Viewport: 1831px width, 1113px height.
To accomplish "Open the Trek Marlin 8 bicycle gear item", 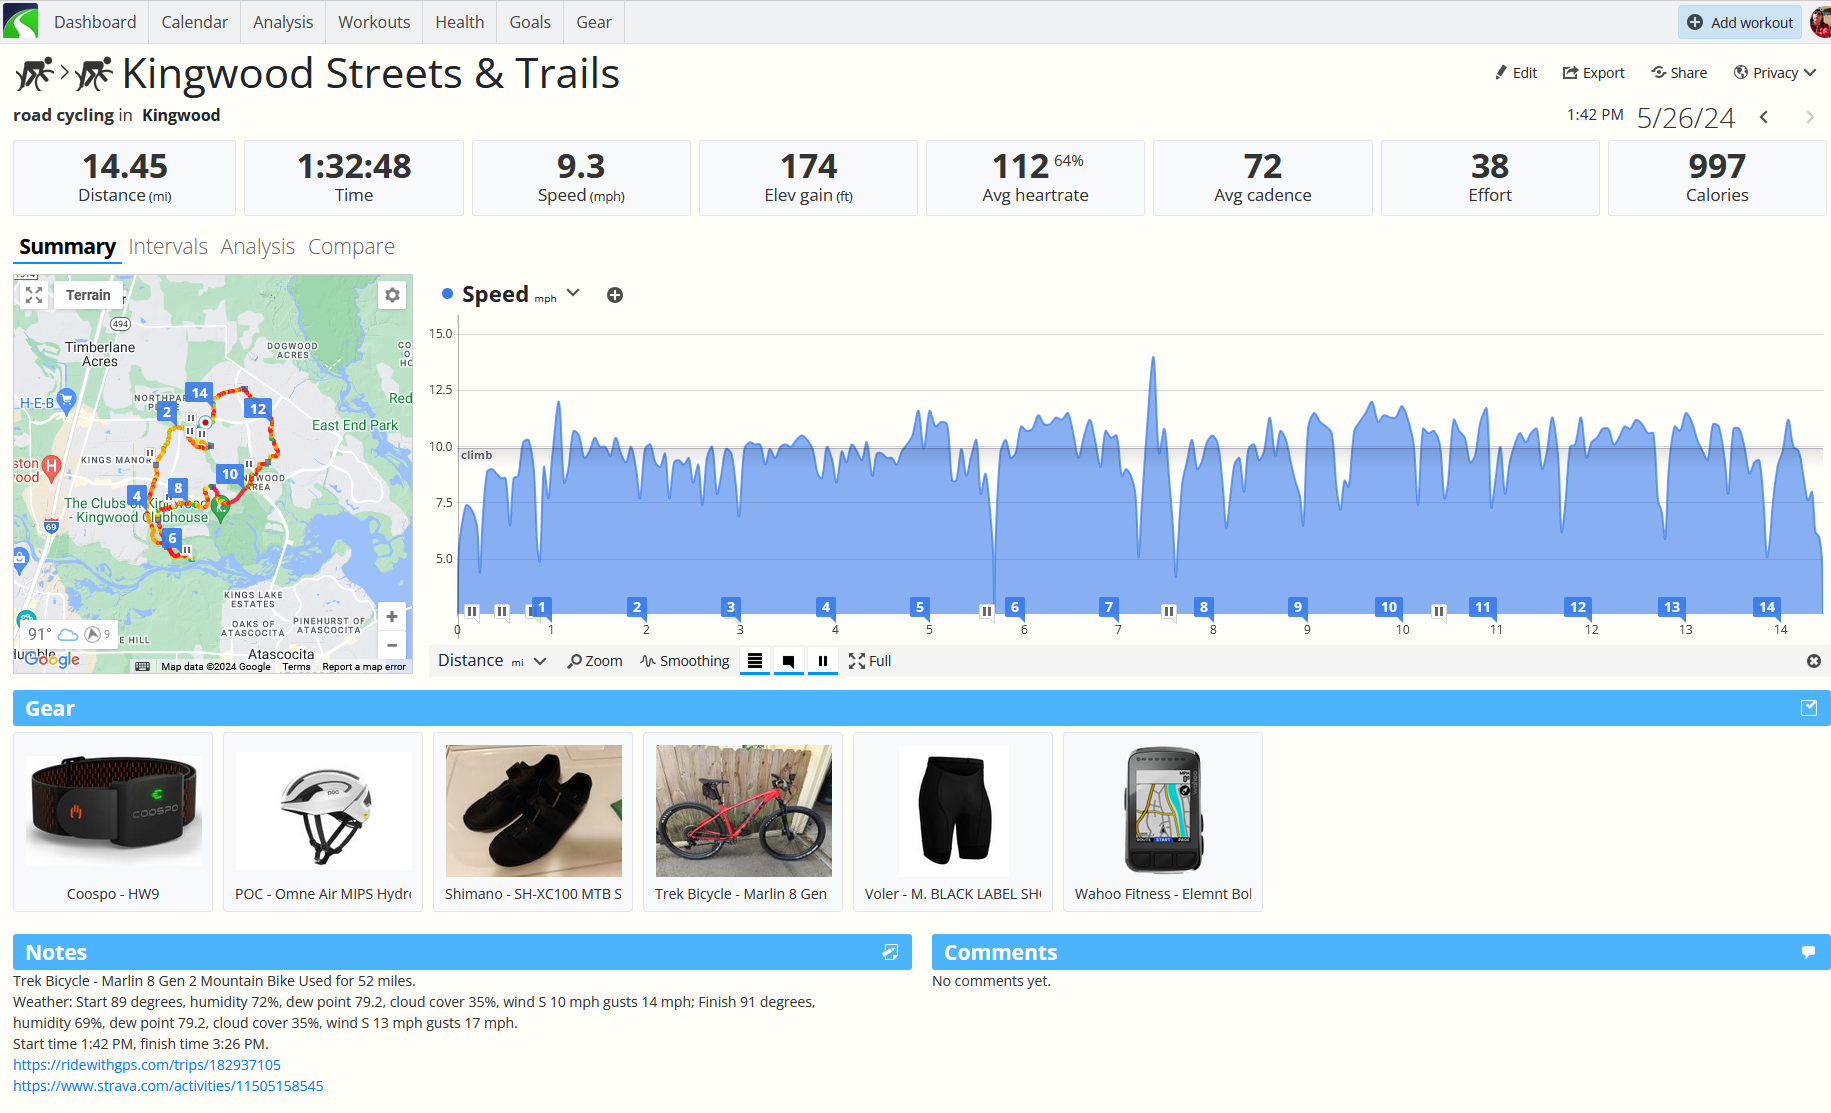I will [x=743, y=822].
